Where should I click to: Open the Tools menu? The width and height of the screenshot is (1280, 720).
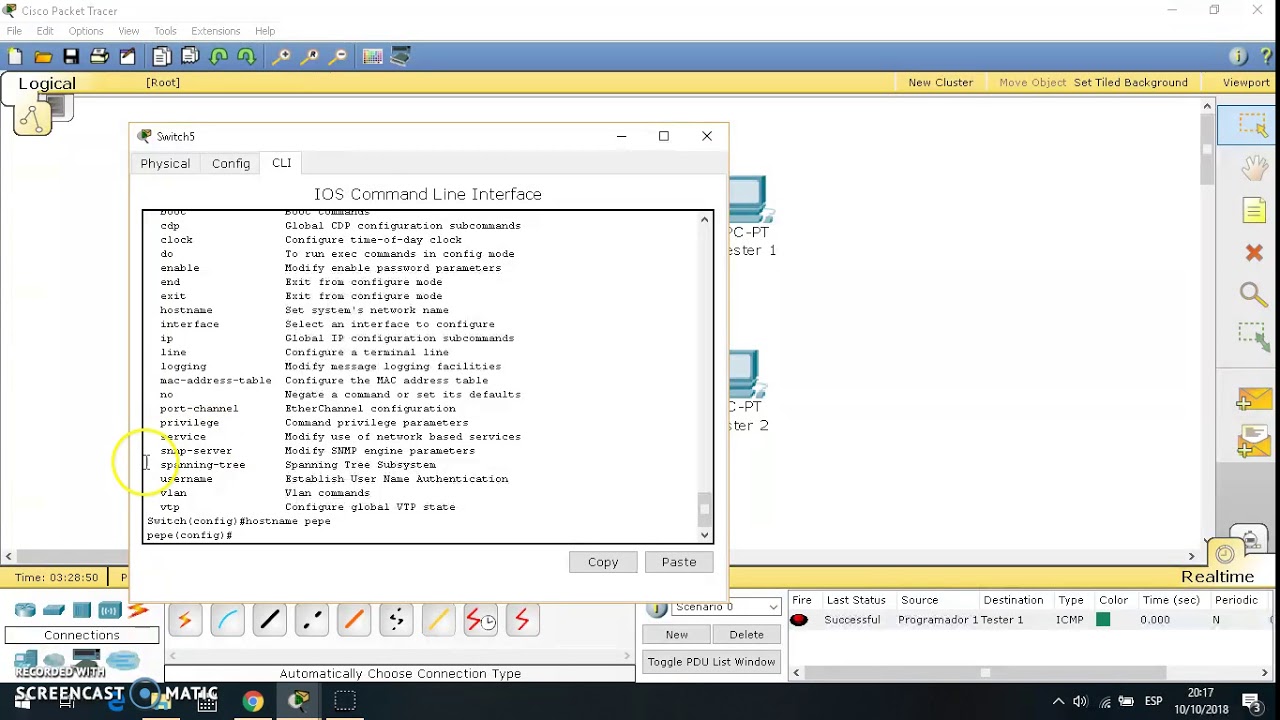tap(165, 31)
